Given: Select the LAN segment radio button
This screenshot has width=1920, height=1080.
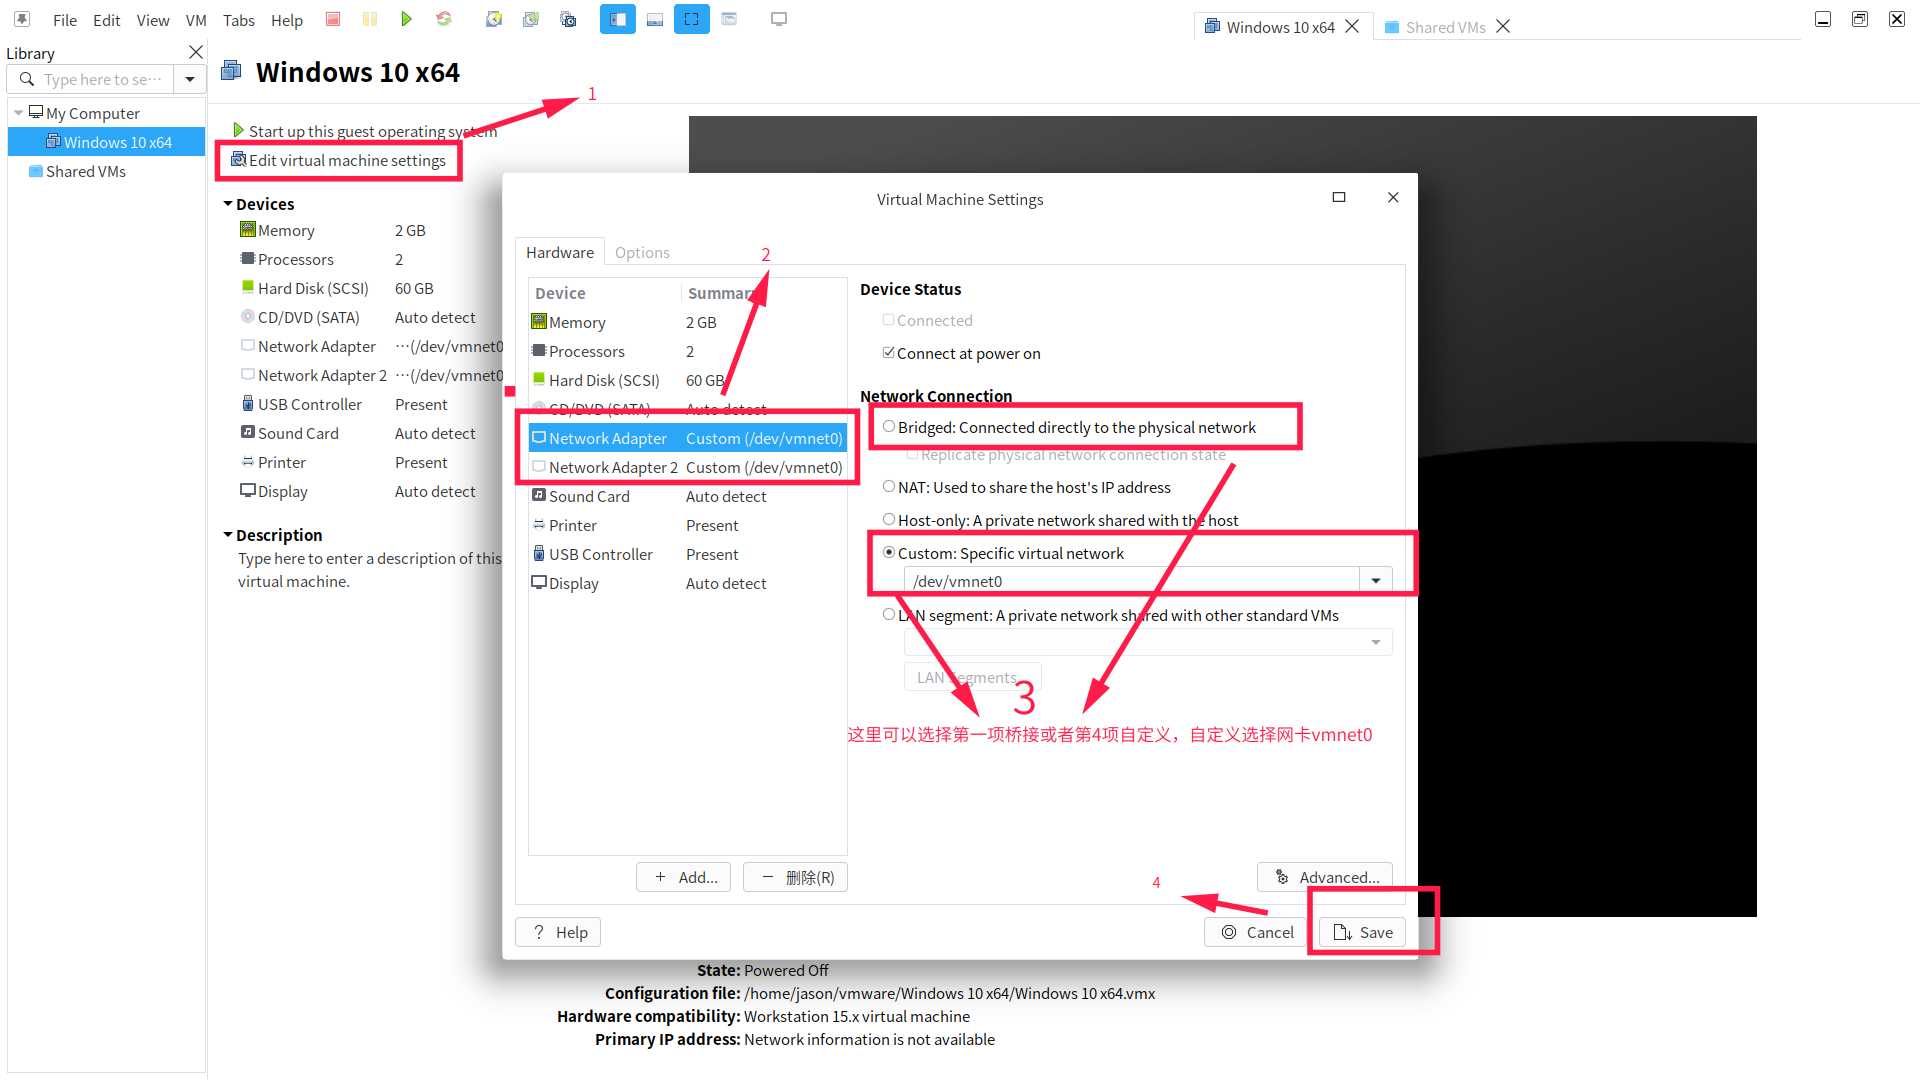Looking at the screenshot, I should [x=888, y=615].
